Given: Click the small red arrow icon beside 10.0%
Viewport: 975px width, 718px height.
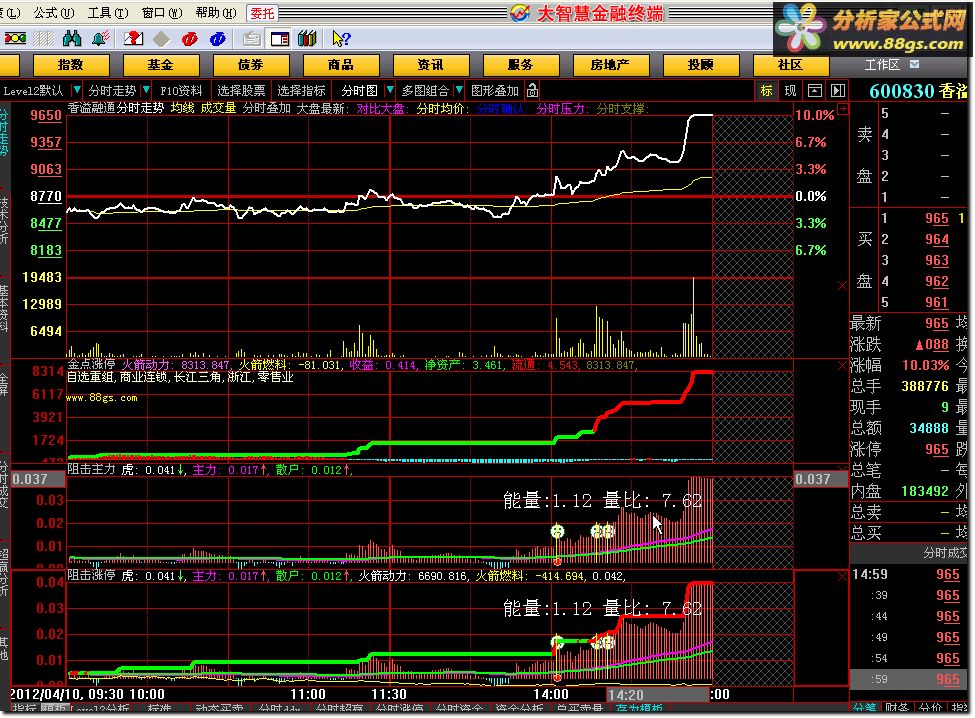Looking at the screenshot, I should [x=843, y=109].
